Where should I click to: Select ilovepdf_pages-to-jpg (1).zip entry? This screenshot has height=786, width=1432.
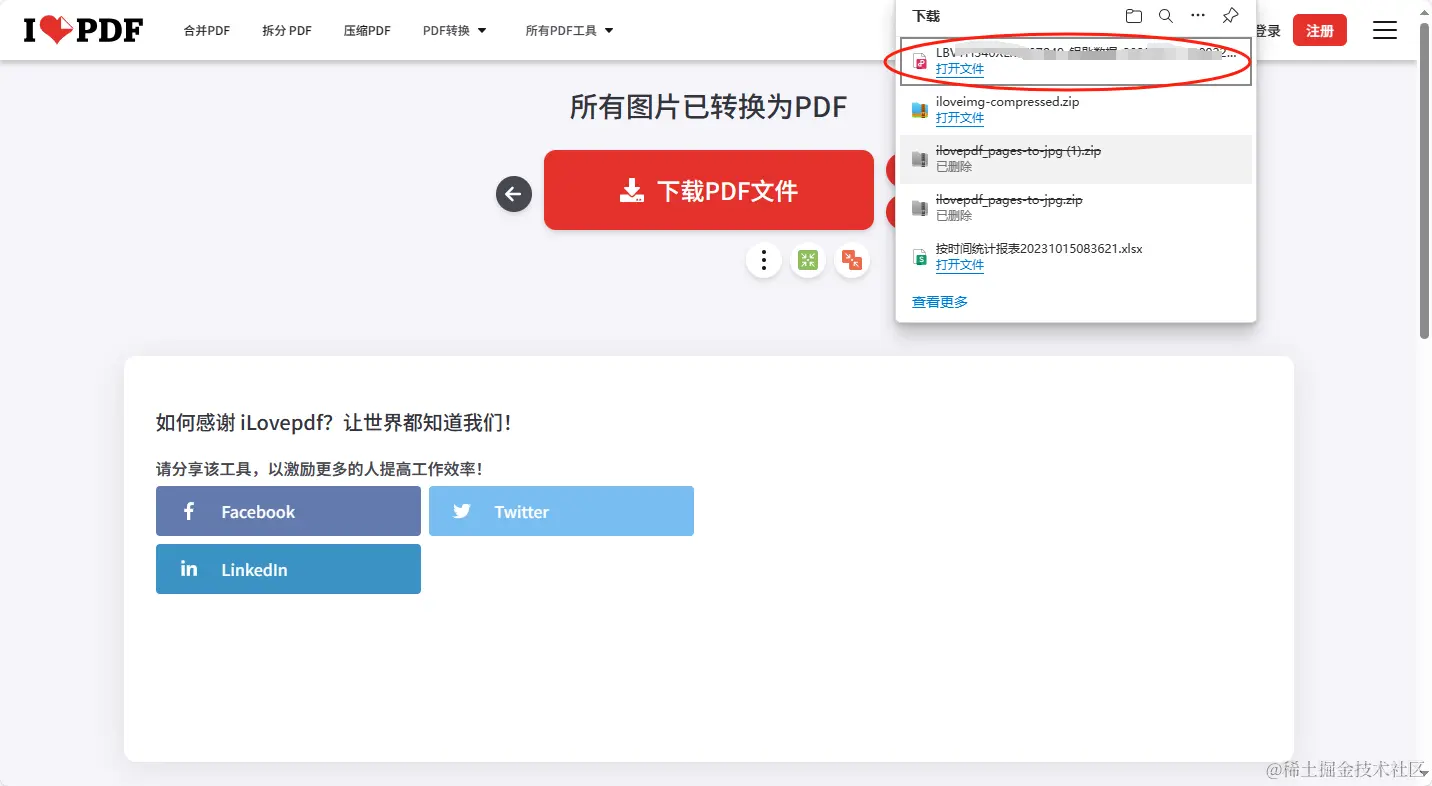1076,159
